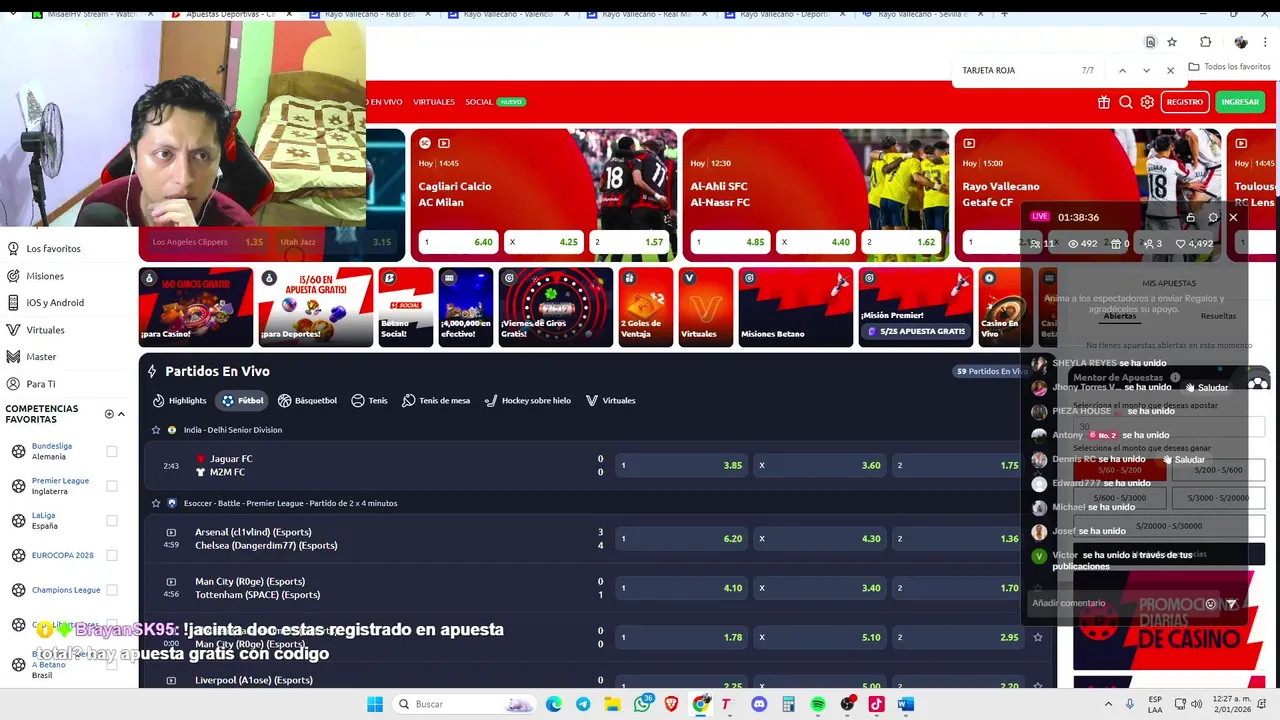Open the Windows Start menu
Image resolution: width=1280 pixels, height=720 pixels.
click(x=375, y=704)
